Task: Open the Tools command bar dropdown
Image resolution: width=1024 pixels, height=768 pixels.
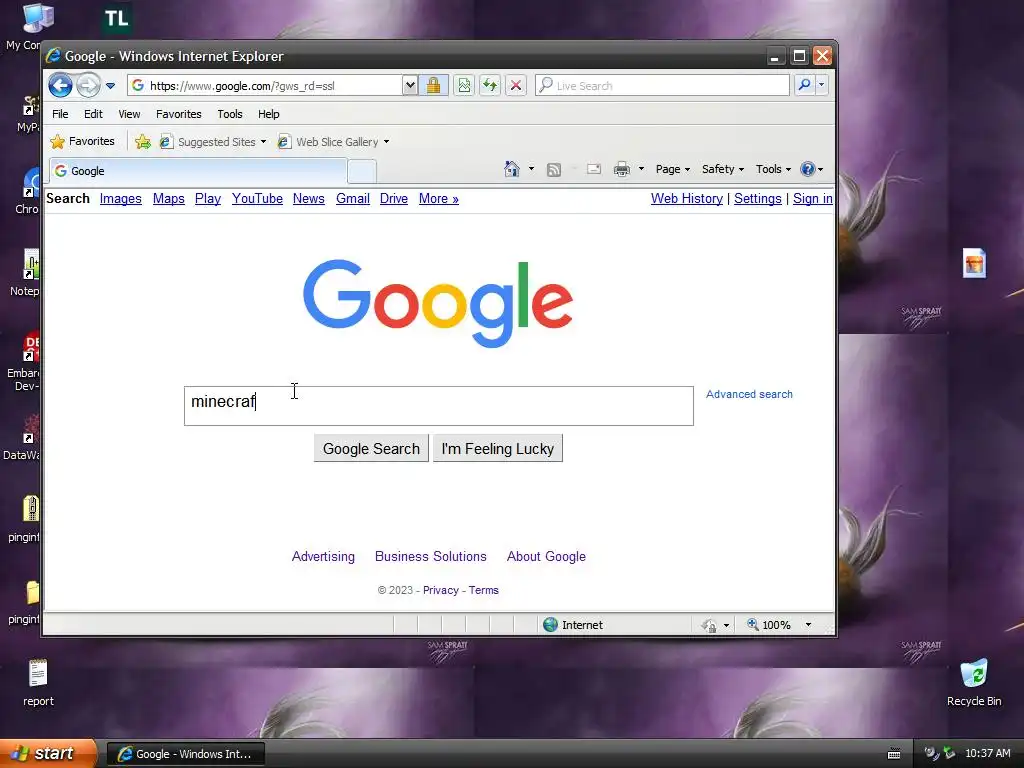Action: pos(773,169)
